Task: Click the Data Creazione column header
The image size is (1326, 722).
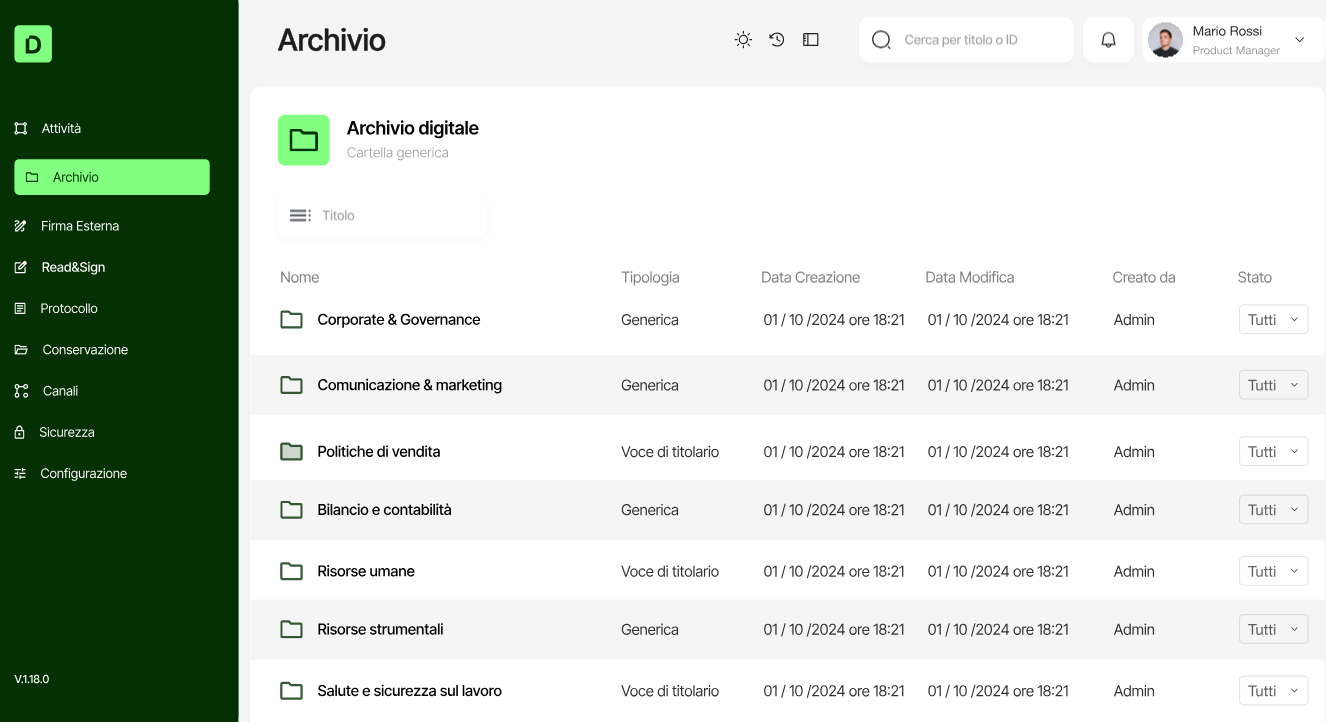Action: click(x=811, y=277)
